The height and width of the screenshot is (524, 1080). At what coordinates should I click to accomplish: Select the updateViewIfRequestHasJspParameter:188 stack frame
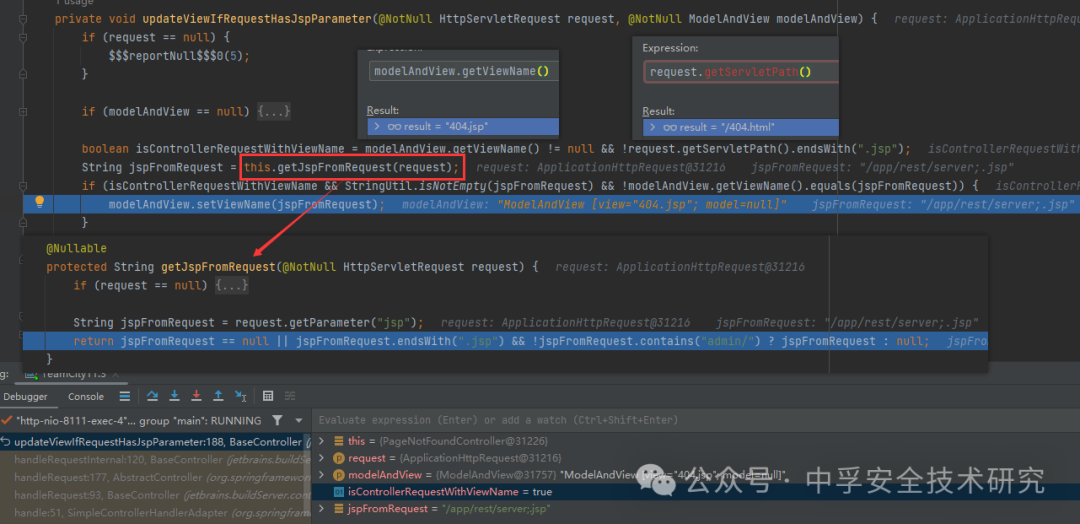click(157, 442)
